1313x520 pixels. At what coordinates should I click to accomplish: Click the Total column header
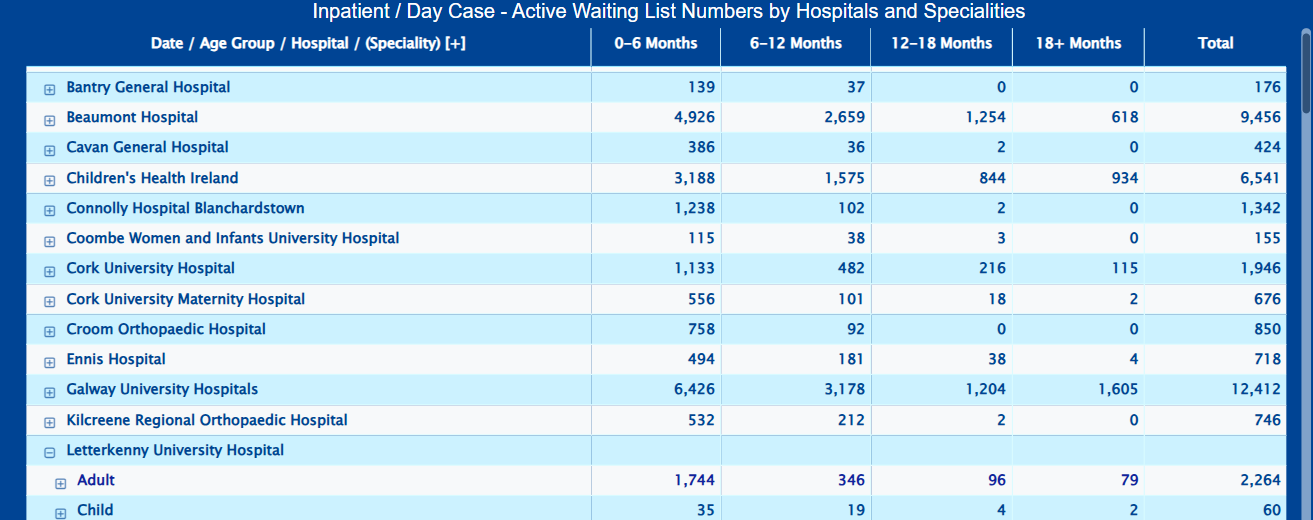tap(1215, 43)
